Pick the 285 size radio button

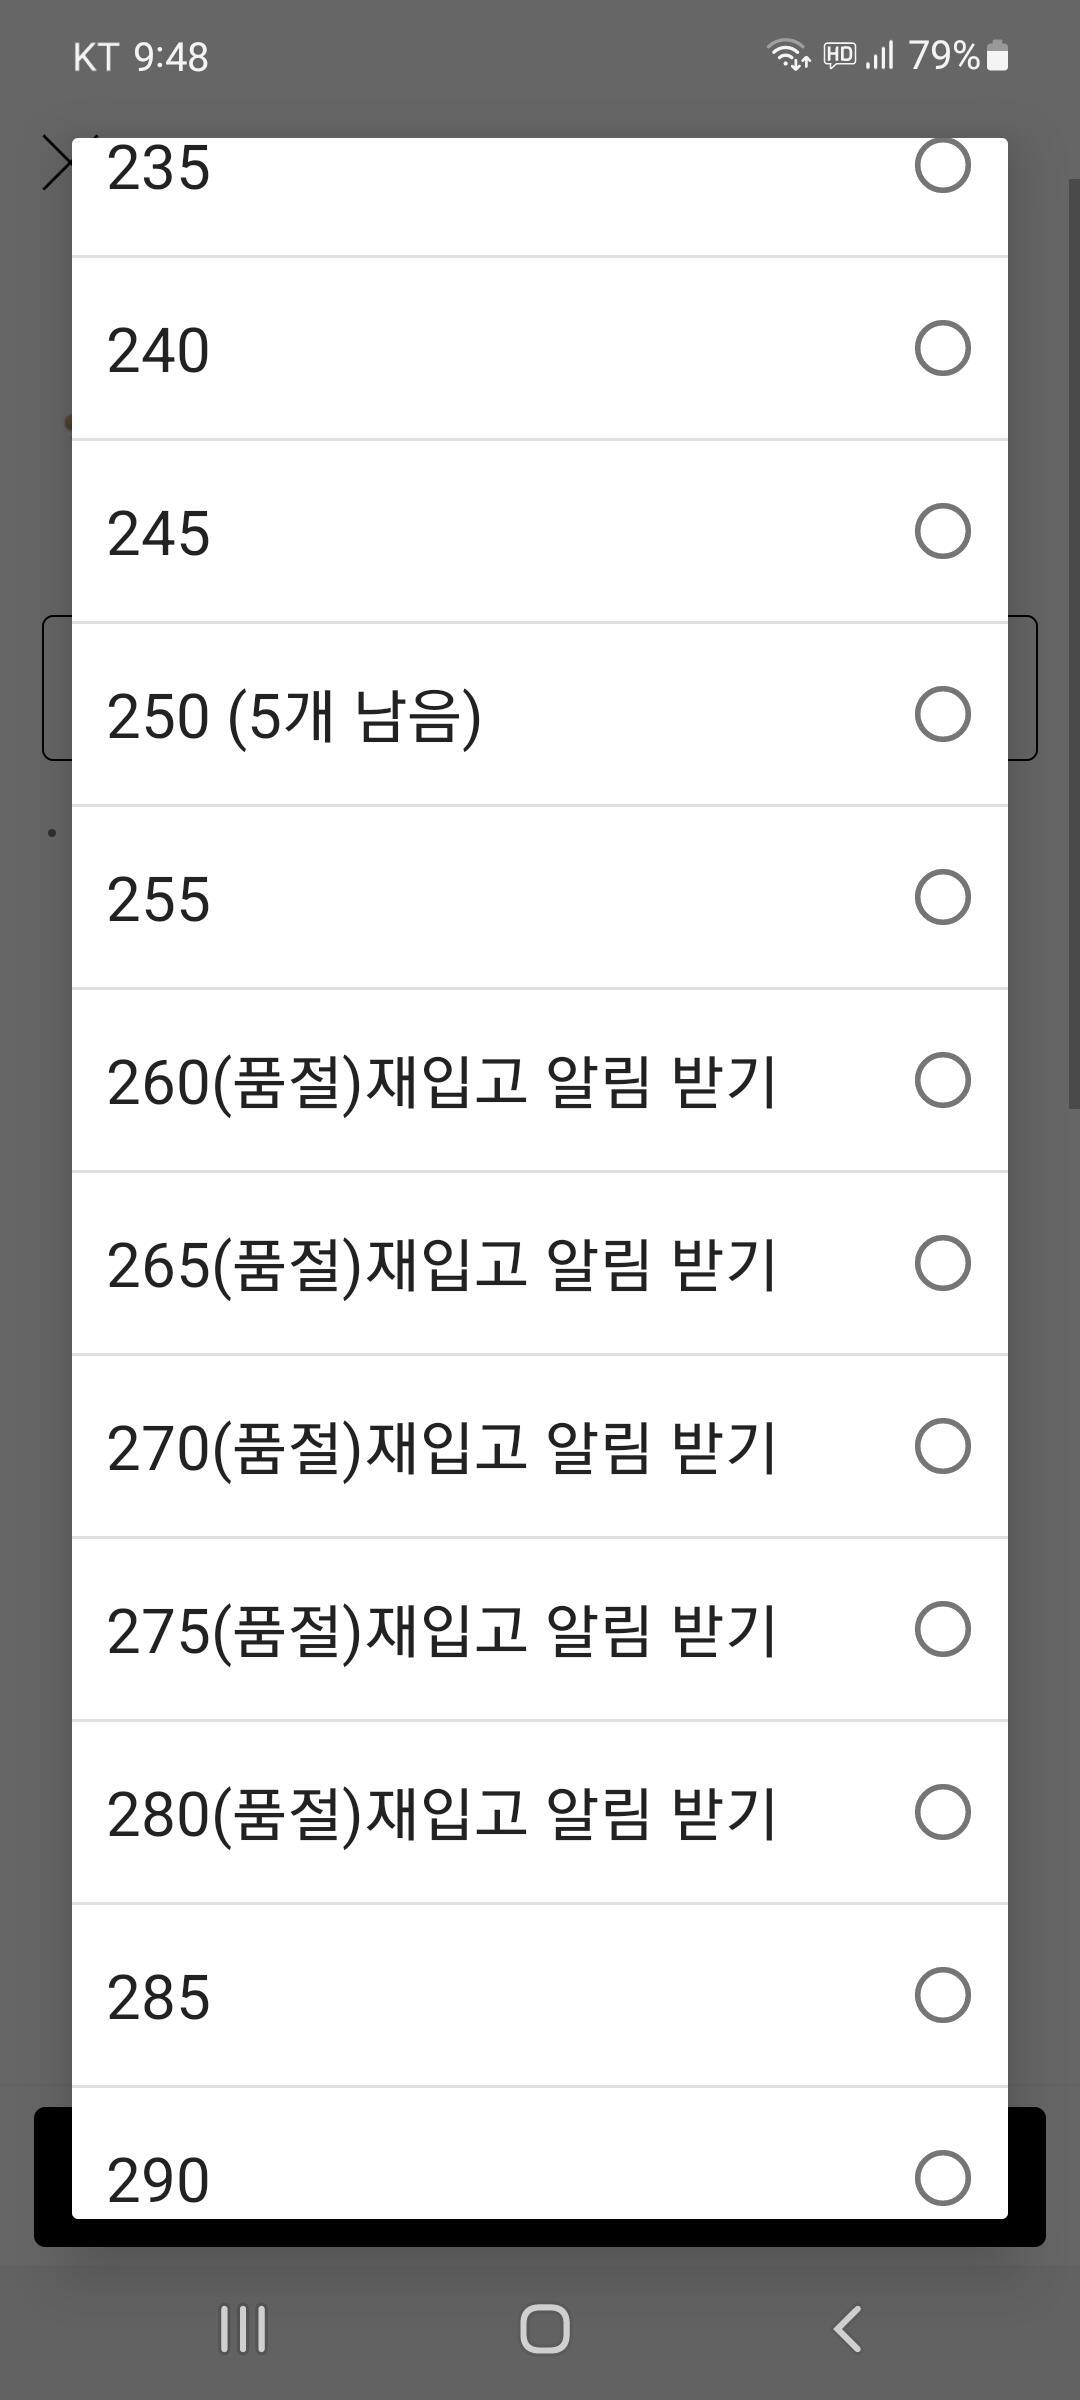[x=942, y=1995]
